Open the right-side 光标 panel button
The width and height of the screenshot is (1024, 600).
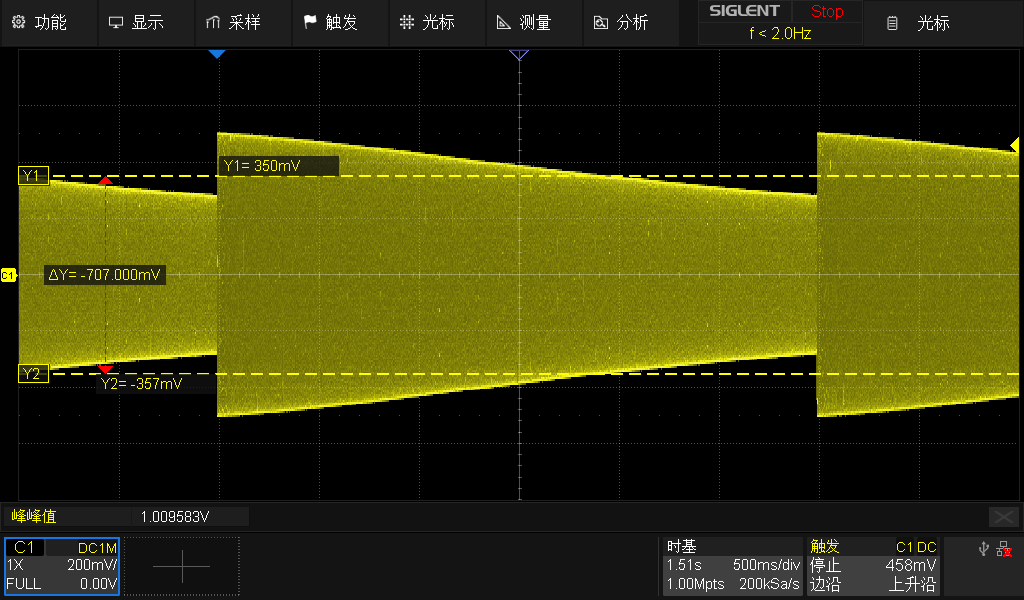click(944, 24)
